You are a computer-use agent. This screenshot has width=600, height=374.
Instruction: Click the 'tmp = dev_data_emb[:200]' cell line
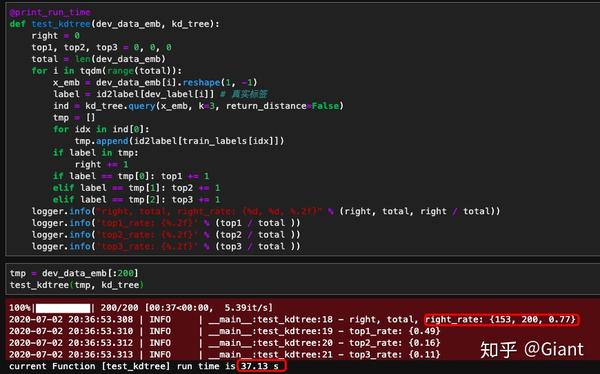tap(74, 273)
